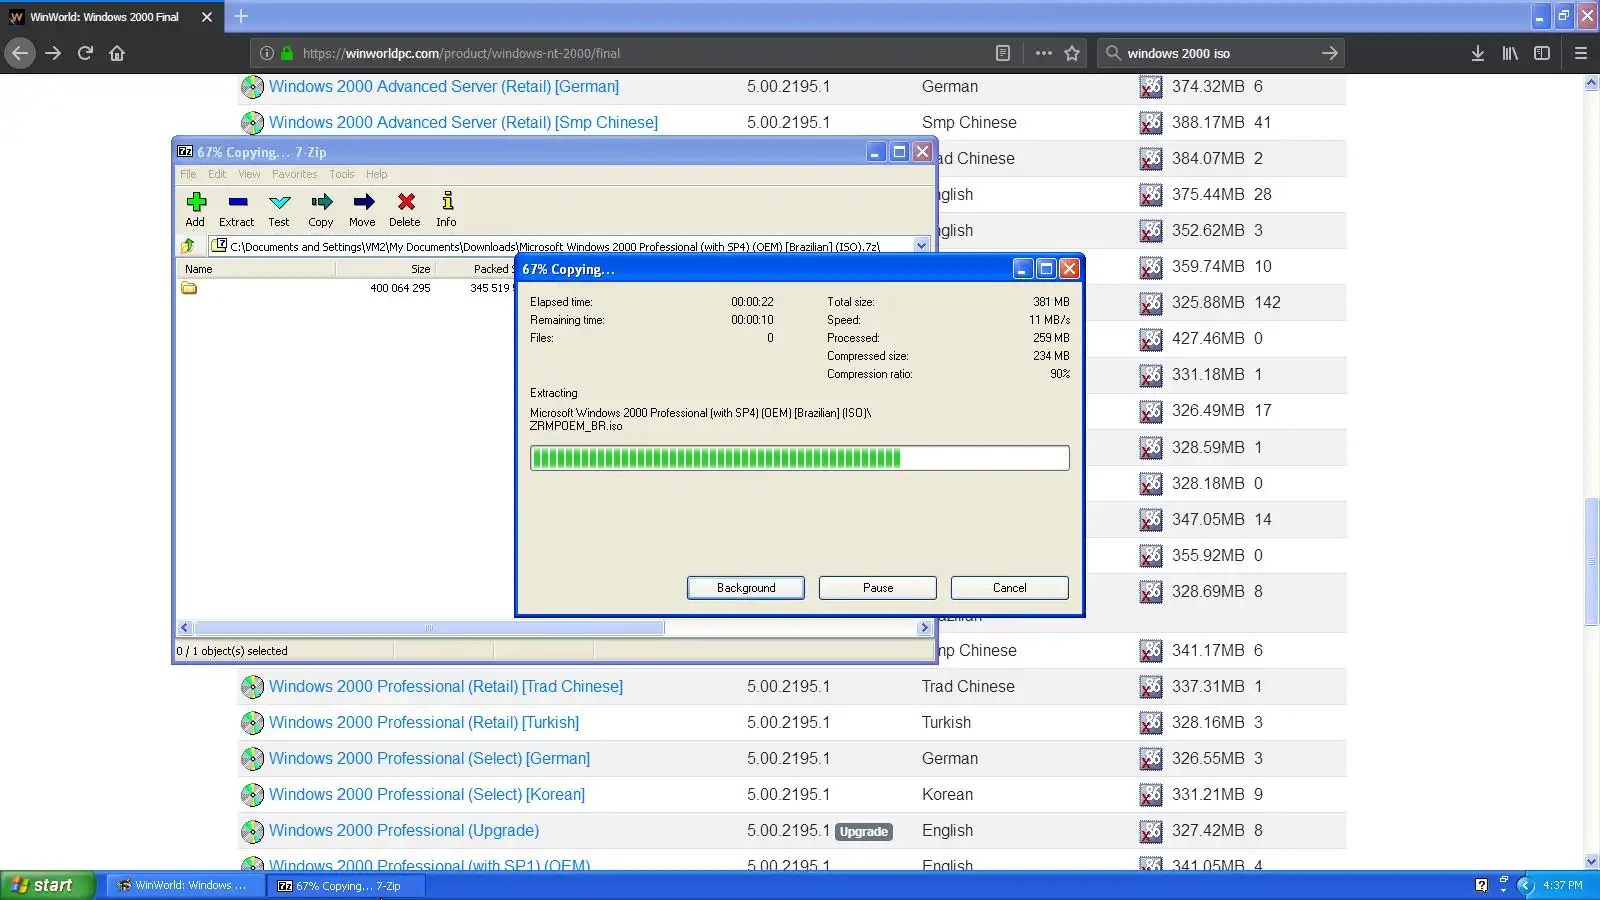This screenshot has height=900, width=1600.
Task: Click the extraction progress bar
Action: coord(800,458)
